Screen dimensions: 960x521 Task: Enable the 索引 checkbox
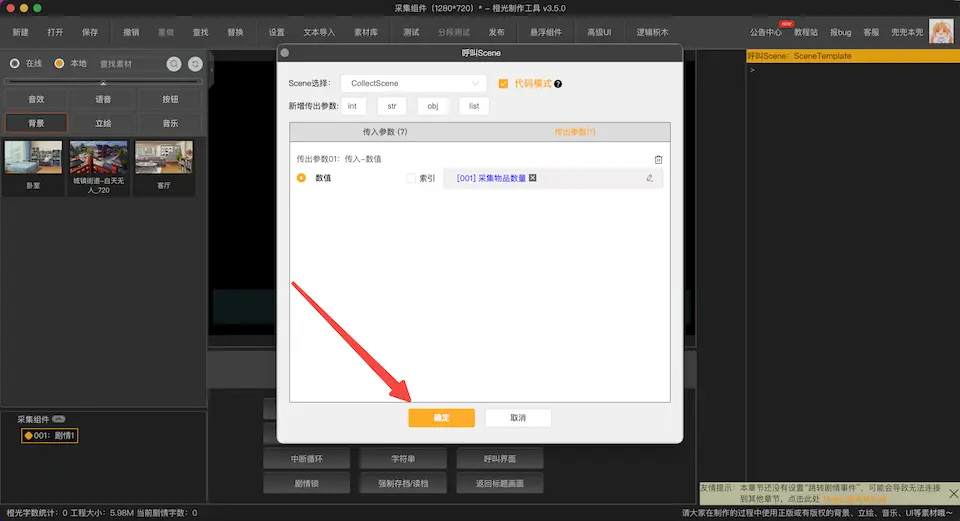tap(411, 178)
